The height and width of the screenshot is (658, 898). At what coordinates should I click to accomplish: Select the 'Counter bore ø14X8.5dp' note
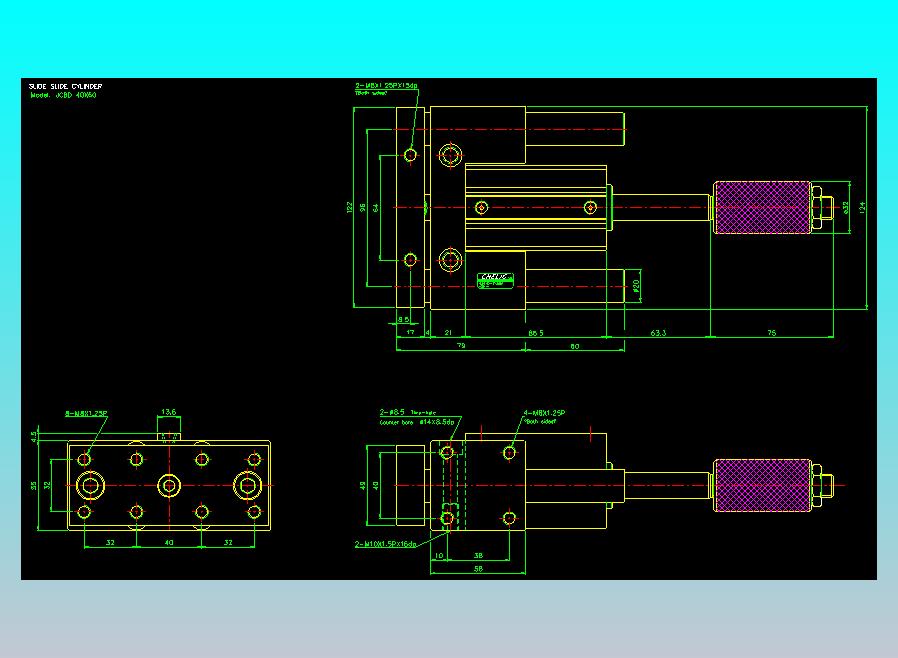pyautogui.click(x=417, y=422)
